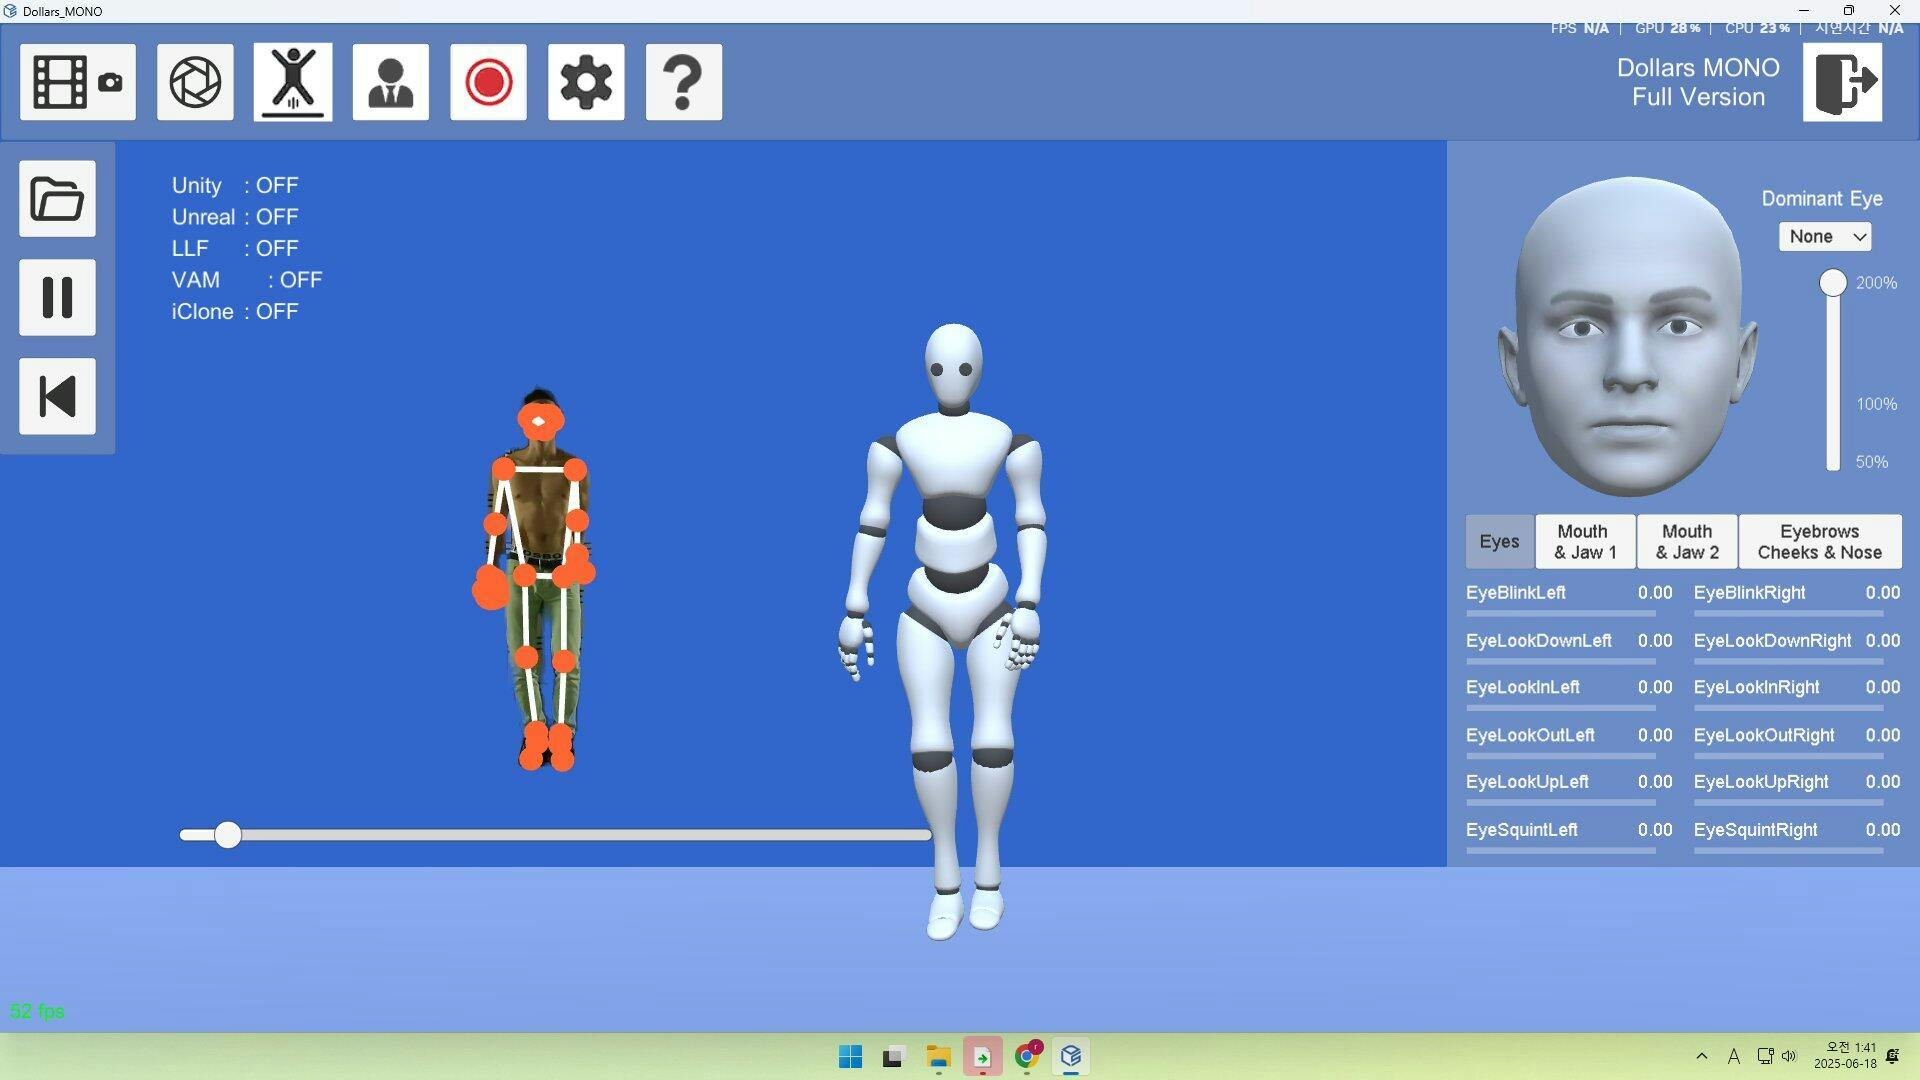Expand the Dominant Eye dropdown
The image size is (1920, 1080).
pos(1825,237)
